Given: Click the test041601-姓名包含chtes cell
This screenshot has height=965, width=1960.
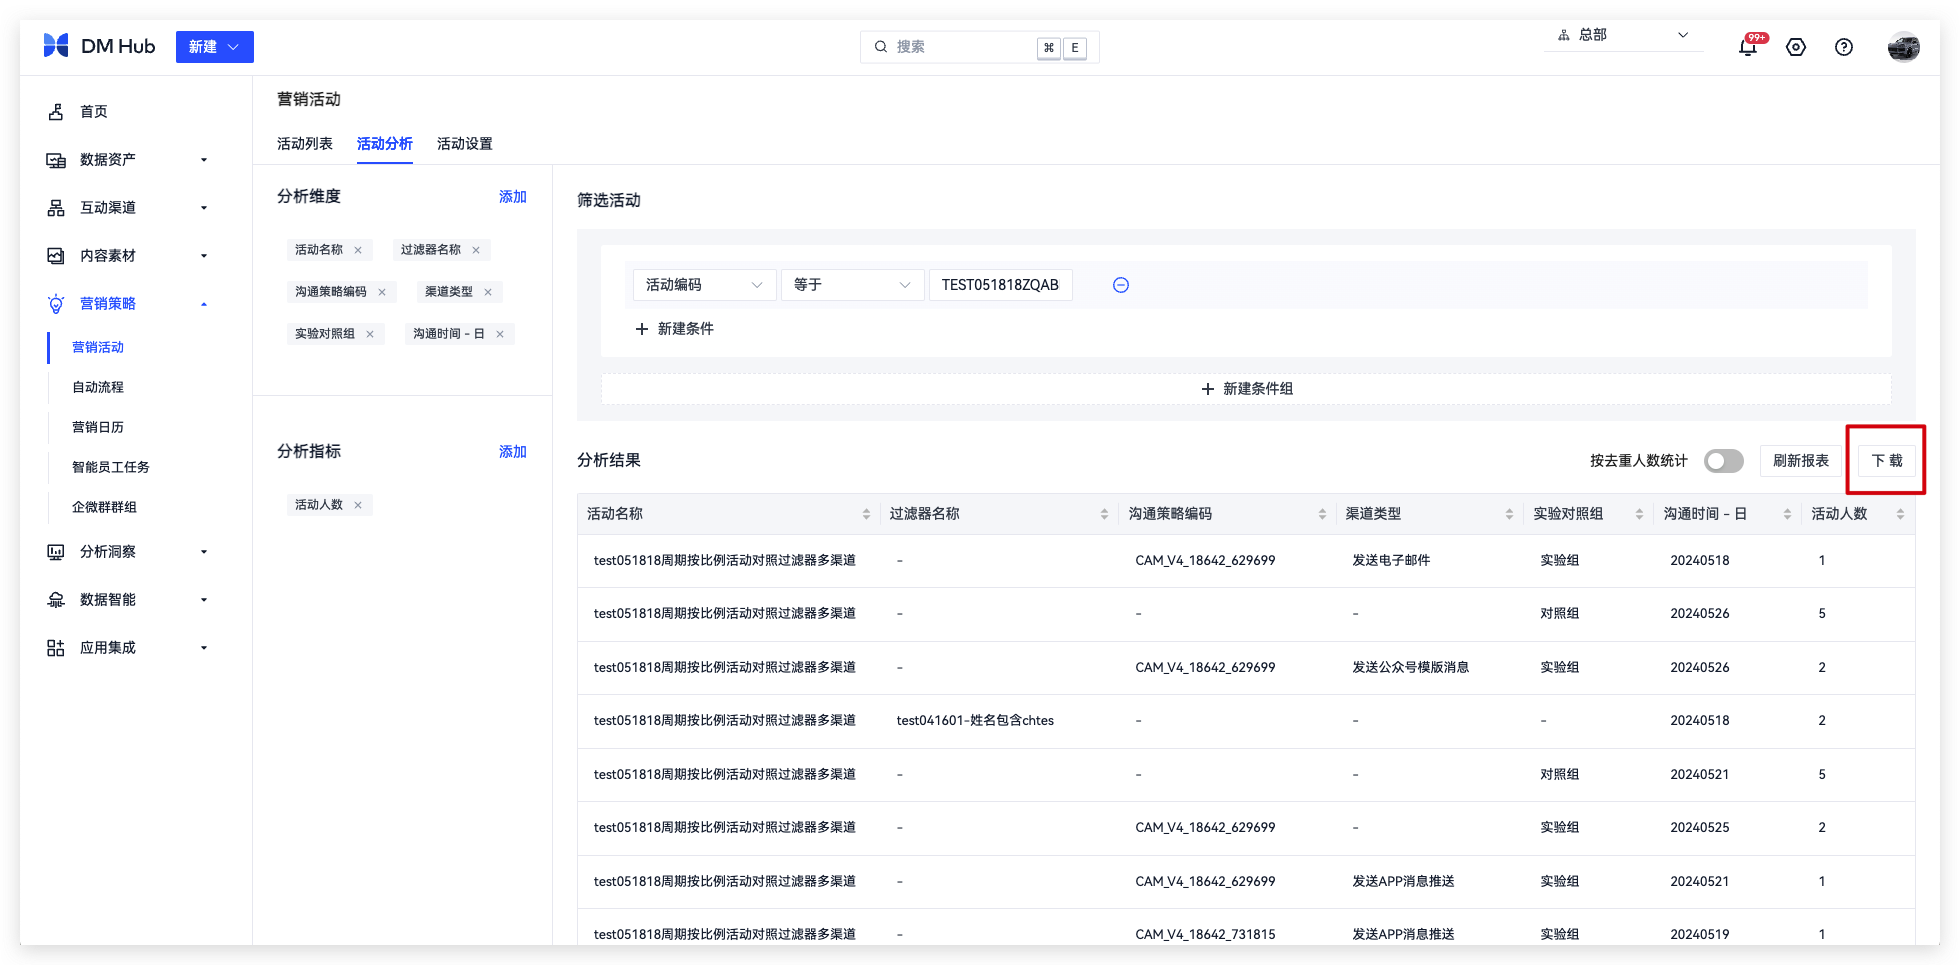Looking at the screenshot, I should click(975, 721).
